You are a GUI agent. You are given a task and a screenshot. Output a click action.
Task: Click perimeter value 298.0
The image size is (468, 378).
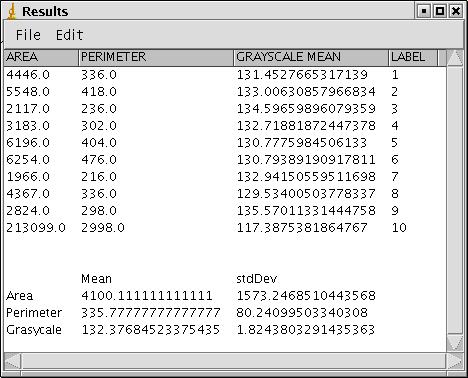point(99,211)
